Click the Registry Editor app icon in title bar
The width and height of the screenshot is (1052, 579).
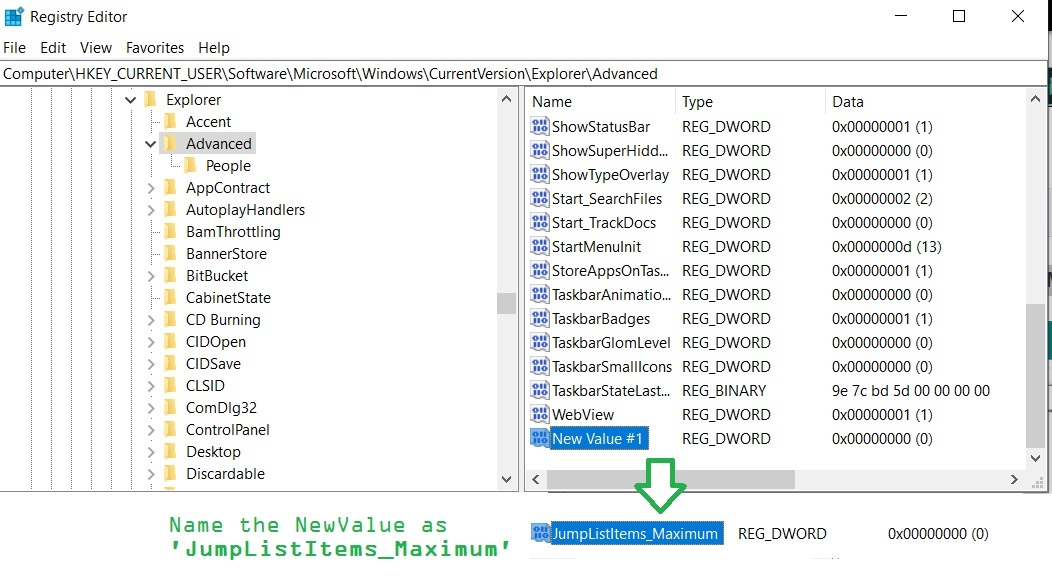click(x=13, y=16)
